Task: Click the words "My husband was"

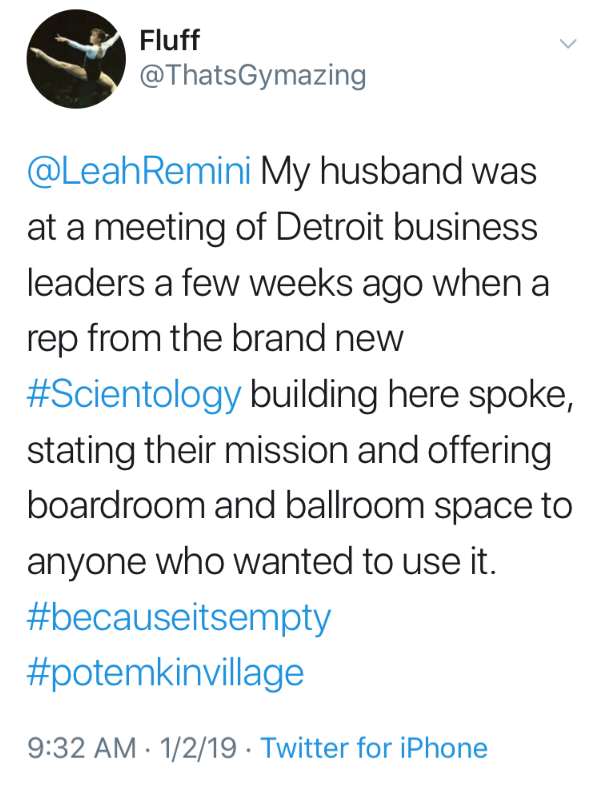Action: pyautogui.click(x=399, y=171)
